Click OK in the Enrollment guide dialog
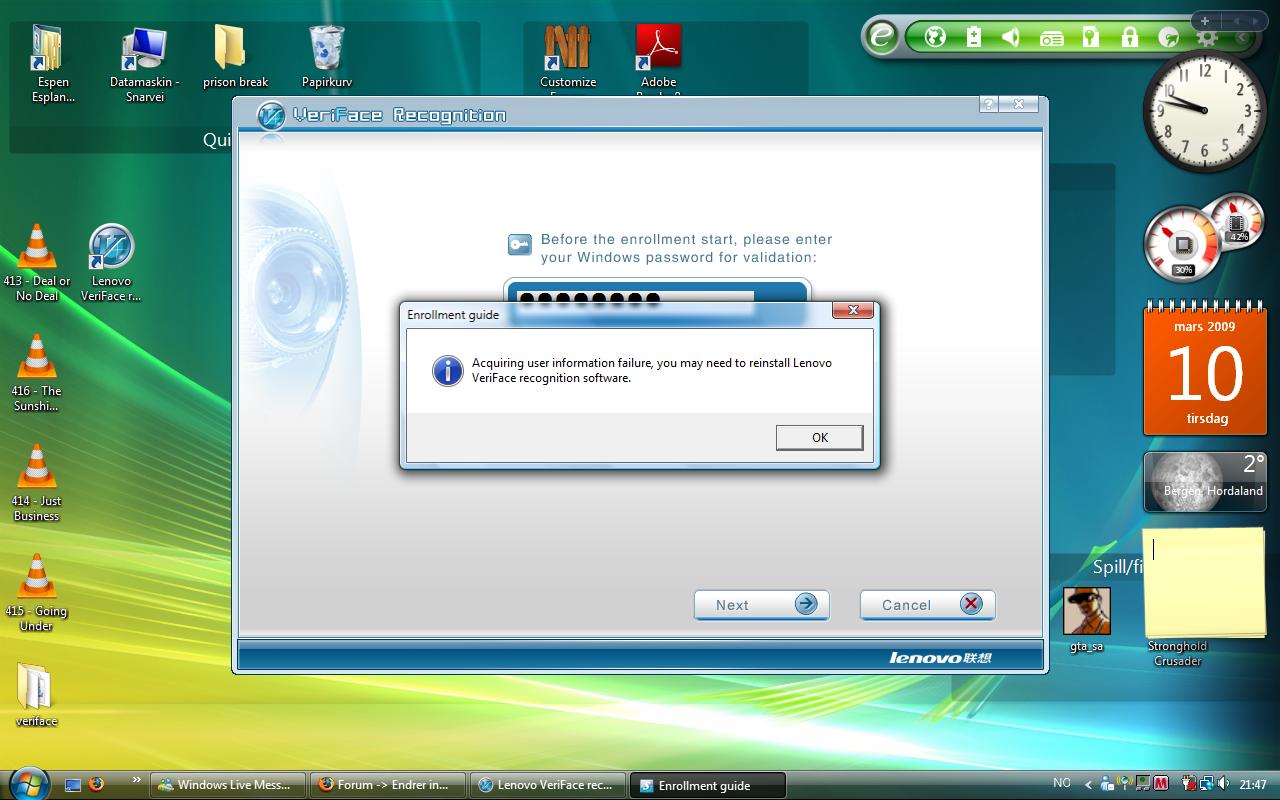The image size is (1280, 800). (819, 437)
